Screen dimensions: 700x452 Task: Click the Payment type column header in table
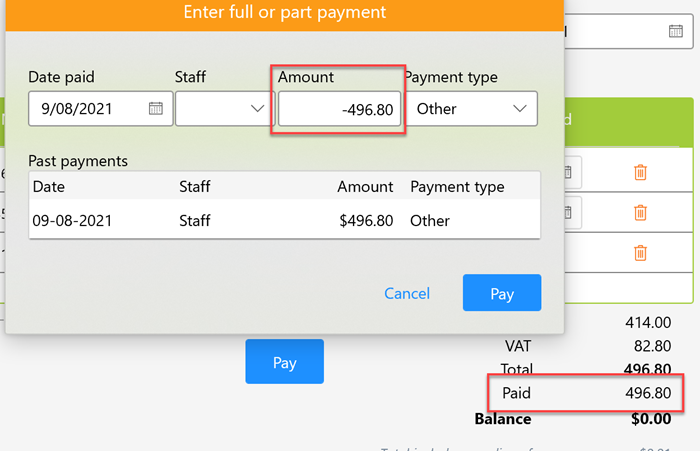[x=457, y=187]
